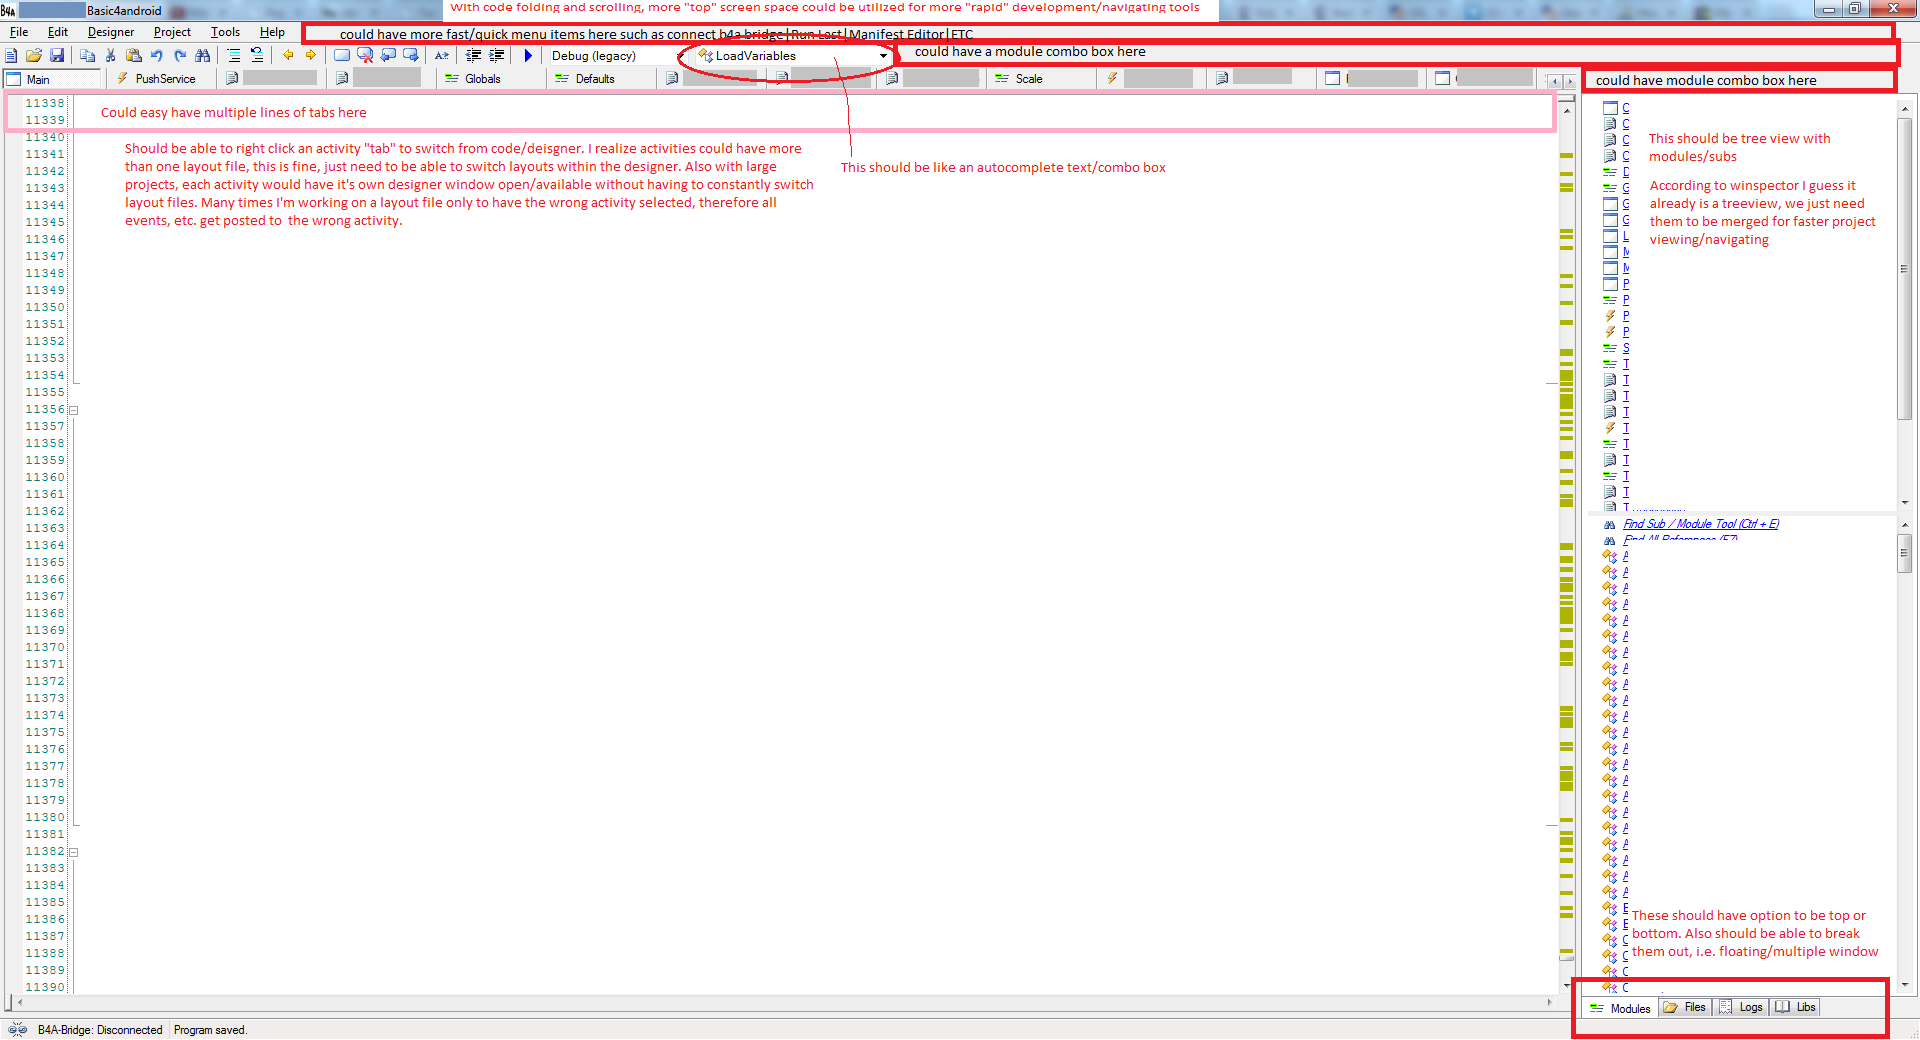Image resolution: width=1920 pixels, height=1040 pixels.
Task: Show the Logs side panel tab
Action: point(1741,1008)
